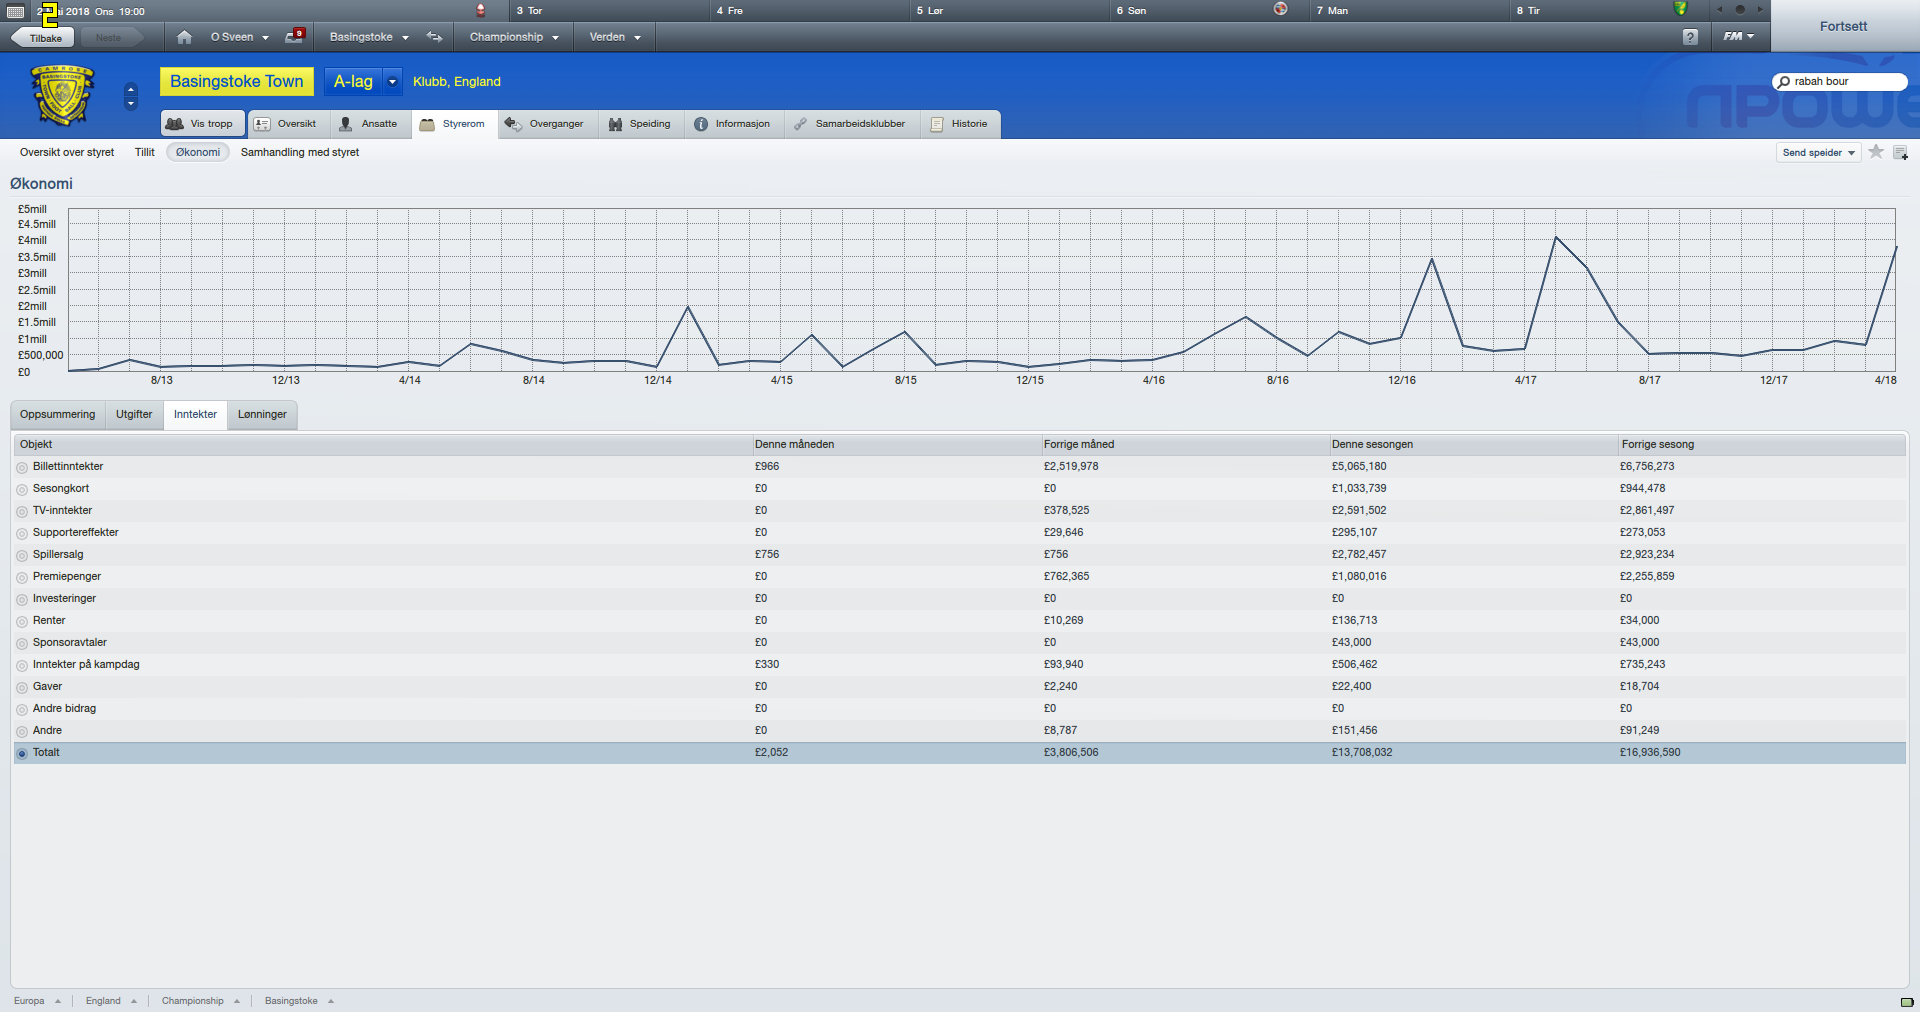Select the Gaver radio button
Screen dimensions: 1920x1012
click(x=22, y=687)
